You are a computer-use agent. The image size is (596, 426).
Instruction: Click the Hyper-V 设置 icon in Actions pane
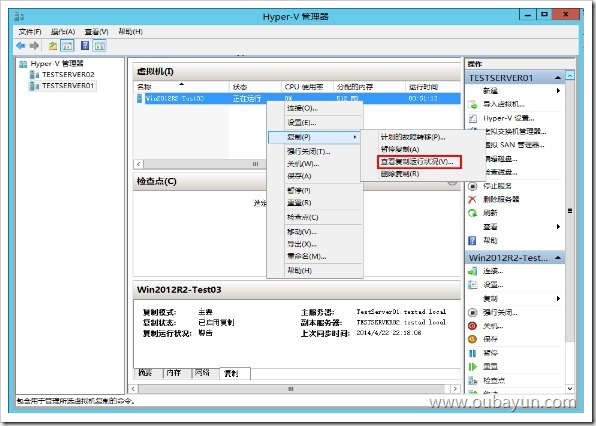(x=472, y=118)
